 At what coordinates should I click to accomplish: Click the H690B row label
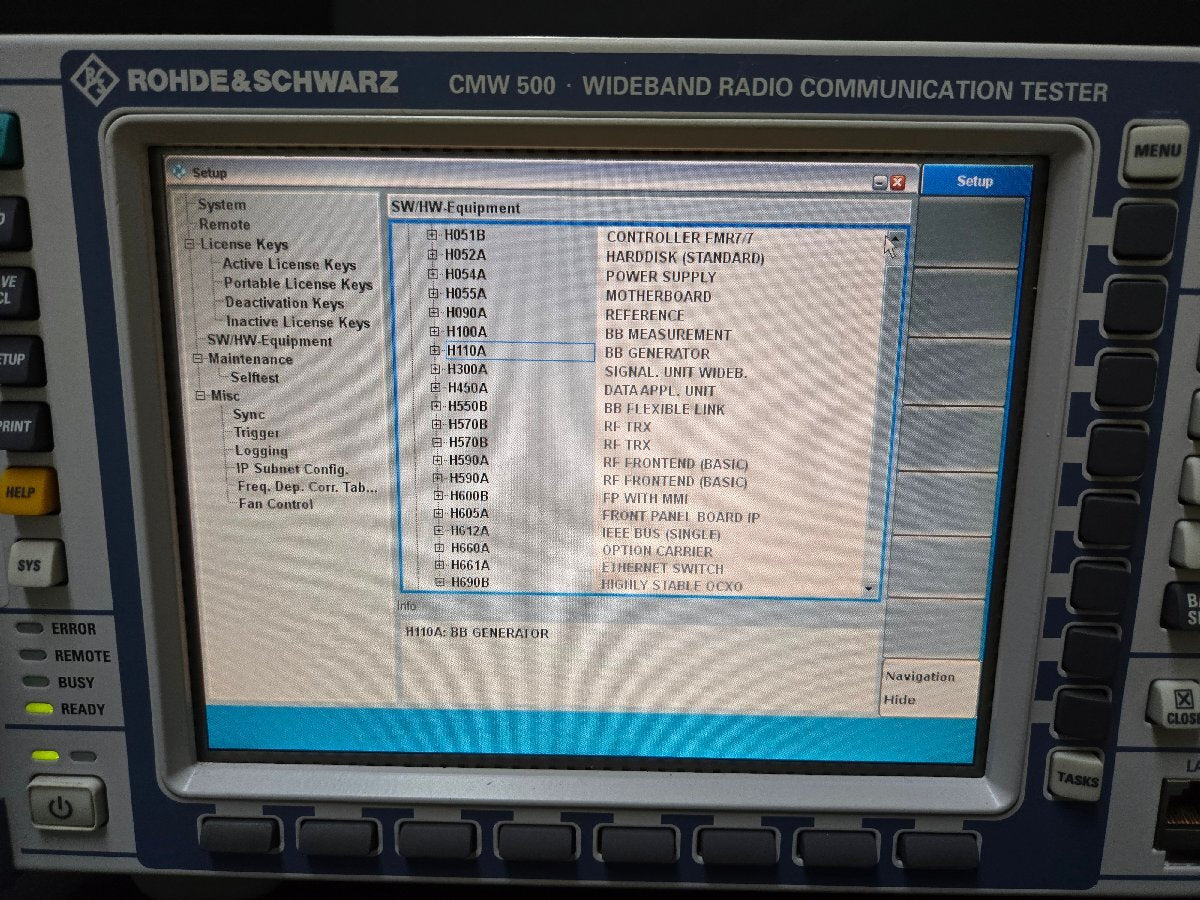coord(470,582)
